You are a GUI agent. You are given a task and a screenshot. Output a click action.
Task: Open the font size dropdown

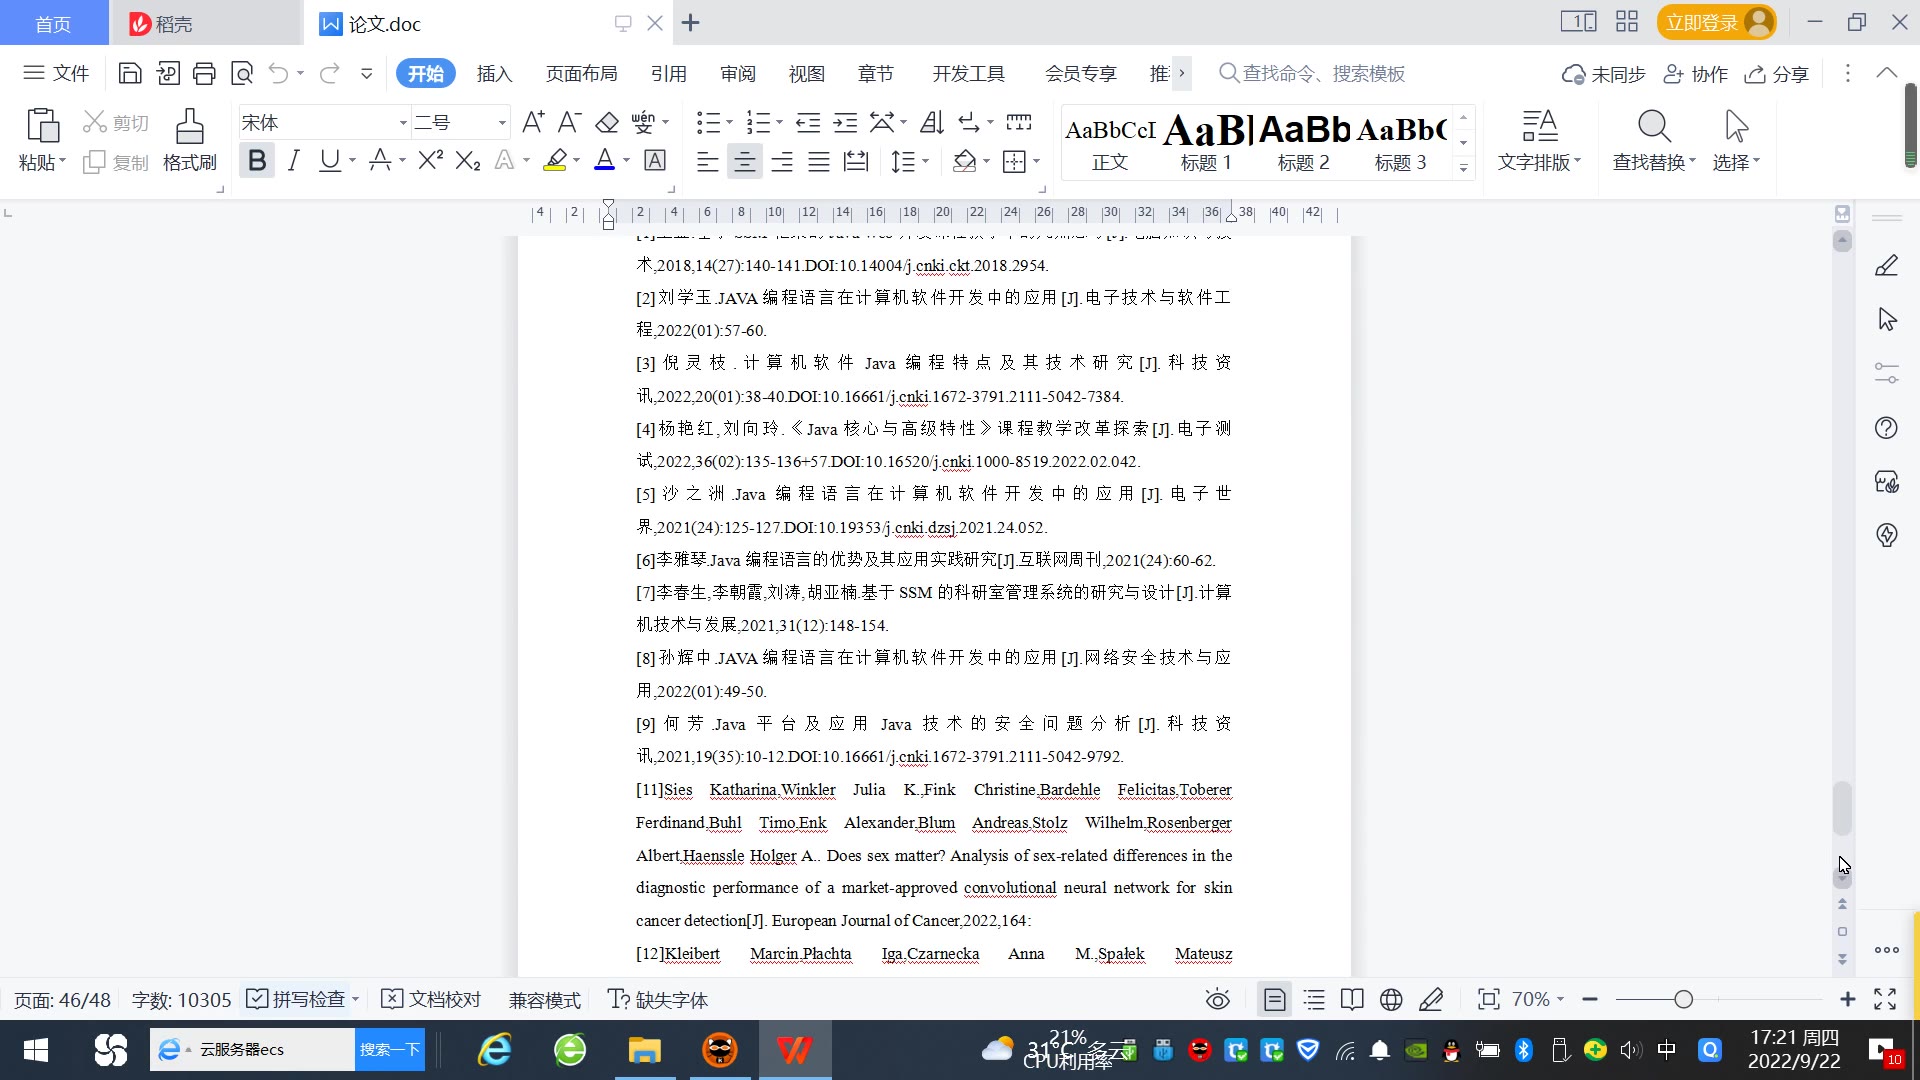click(x=502, y=123)
